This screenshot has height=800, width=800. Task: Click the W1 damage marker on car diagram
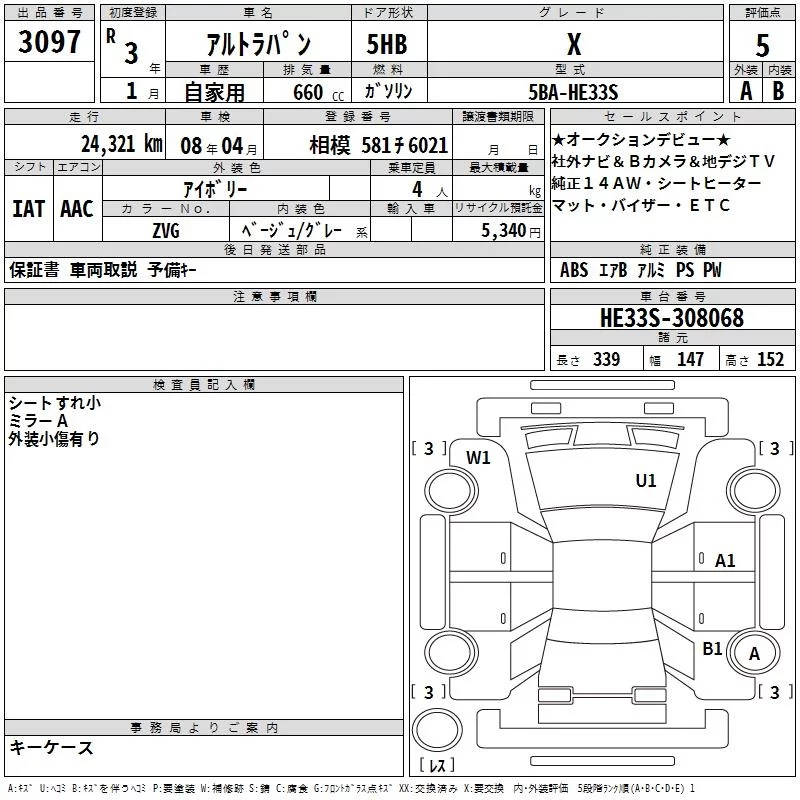coord(479,458)
